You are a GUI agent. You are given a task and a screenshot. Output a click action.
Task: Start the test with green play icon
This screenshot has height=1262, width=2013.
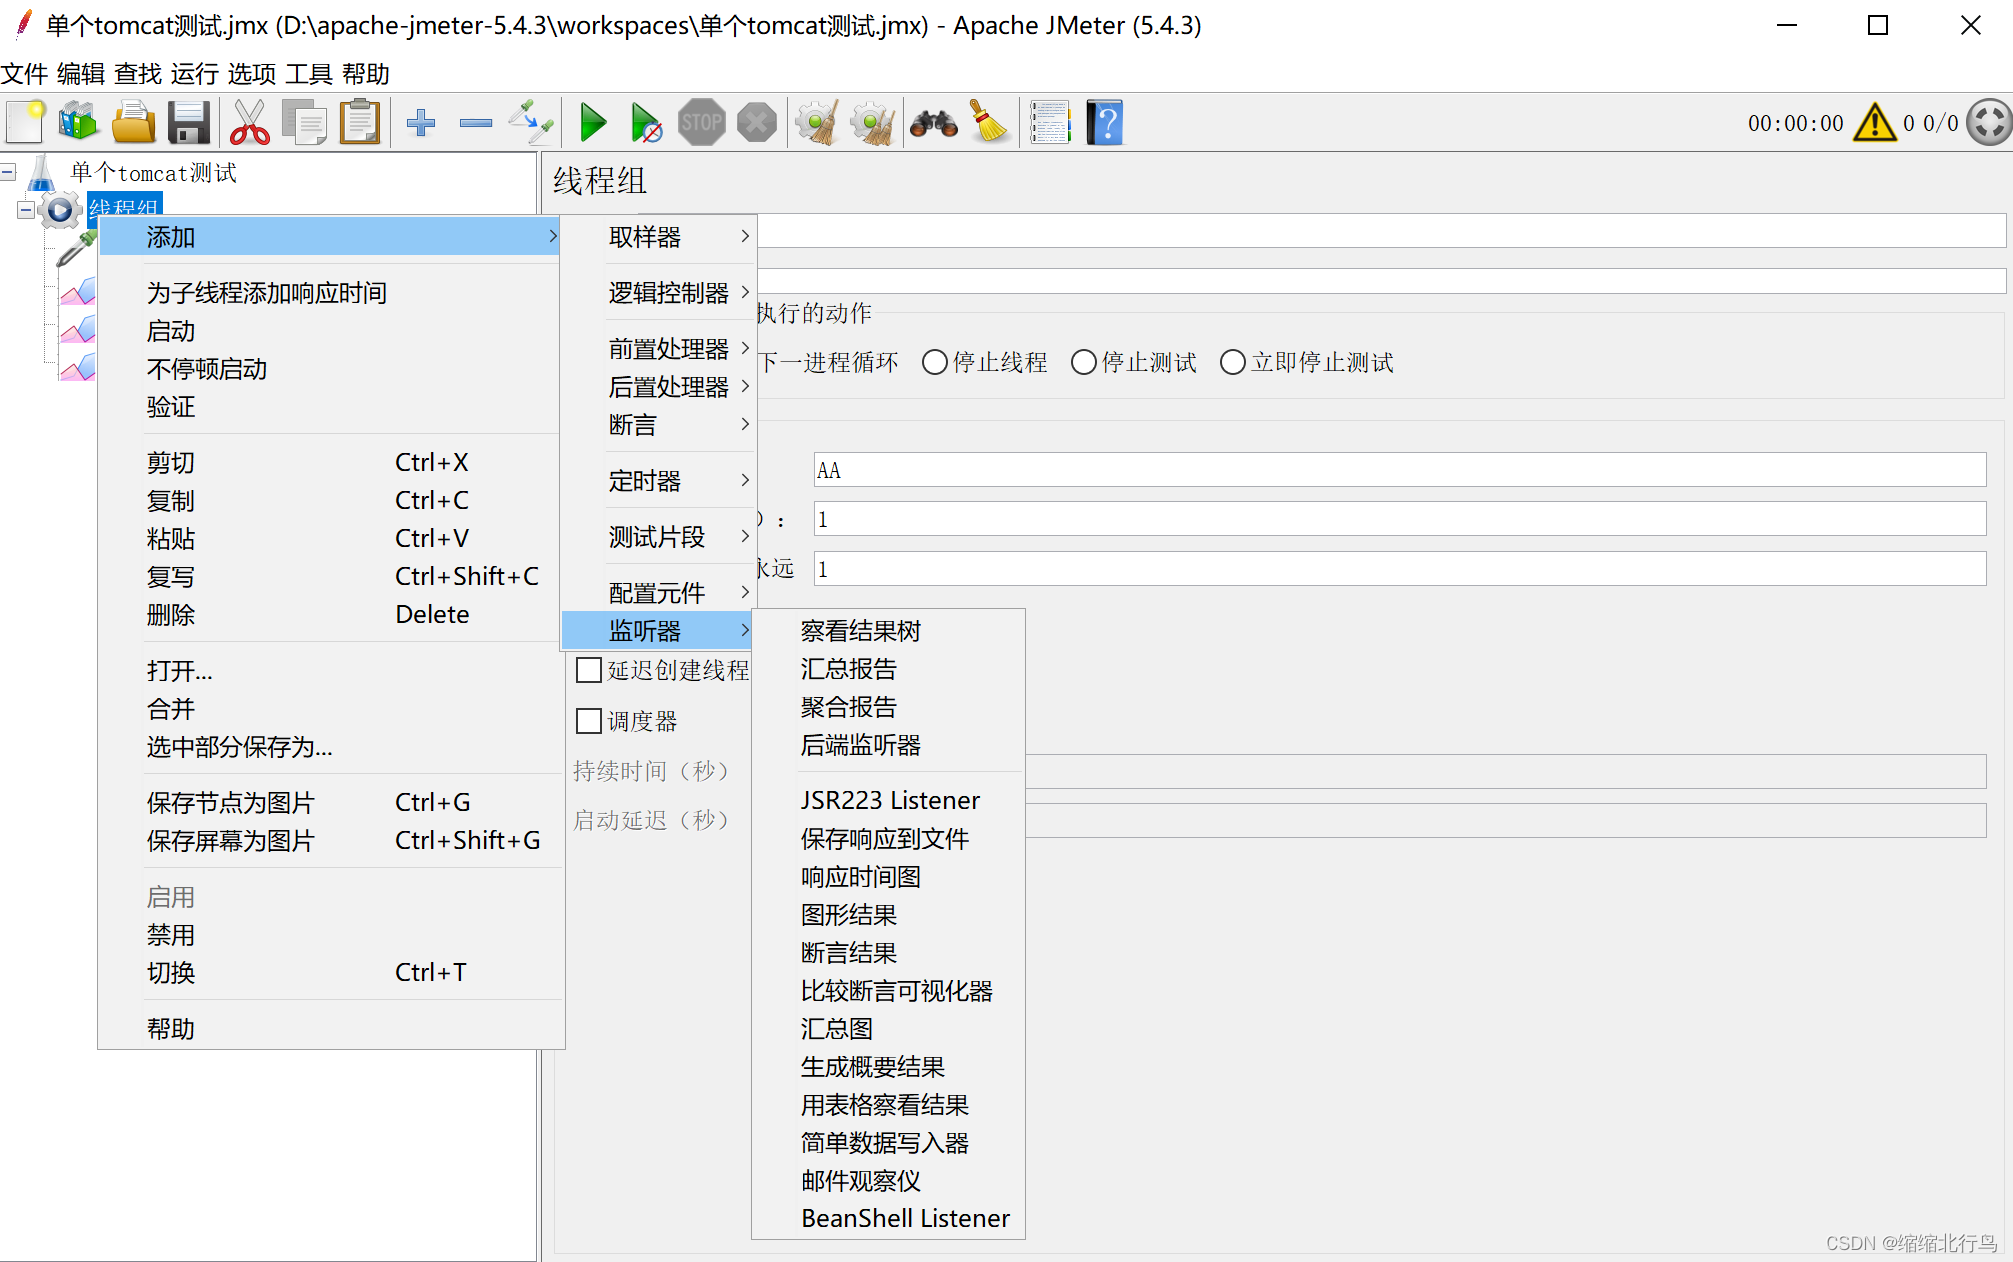pos(593,123)
